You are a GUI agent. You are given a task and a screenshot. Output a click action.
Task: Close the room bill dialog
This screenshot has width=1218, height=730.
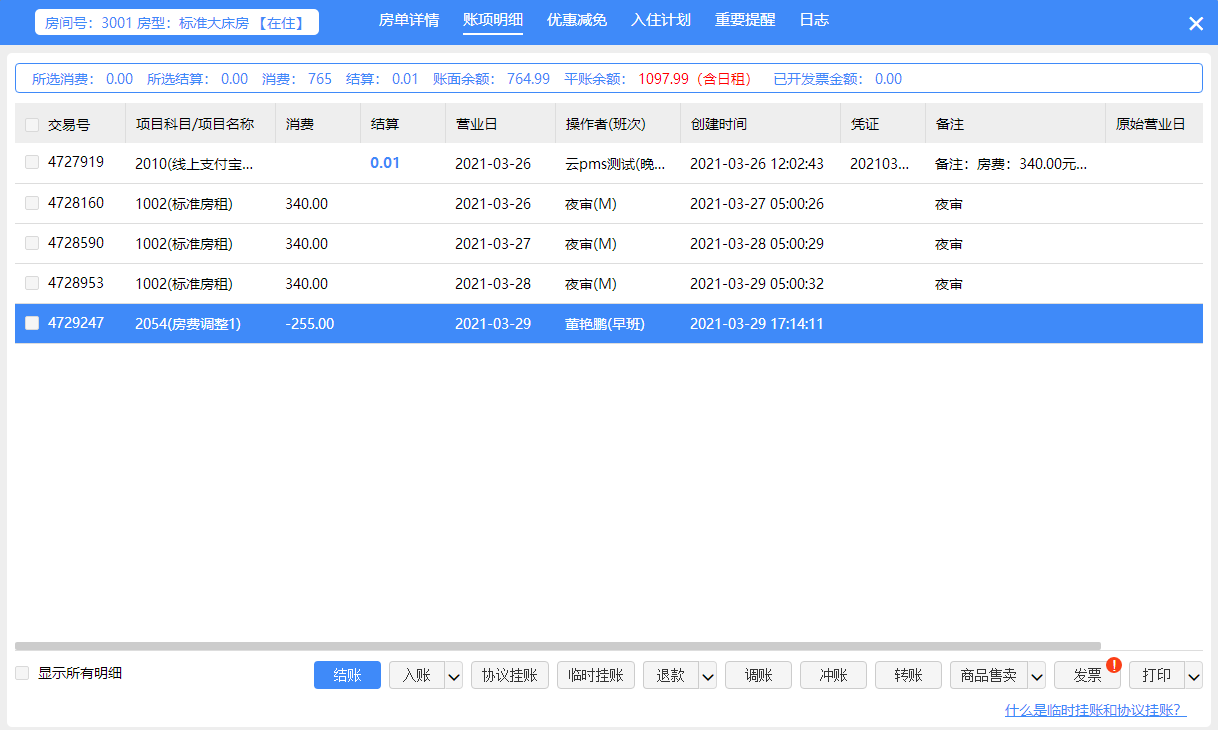pyautogui.click(x=1196, y=24)
